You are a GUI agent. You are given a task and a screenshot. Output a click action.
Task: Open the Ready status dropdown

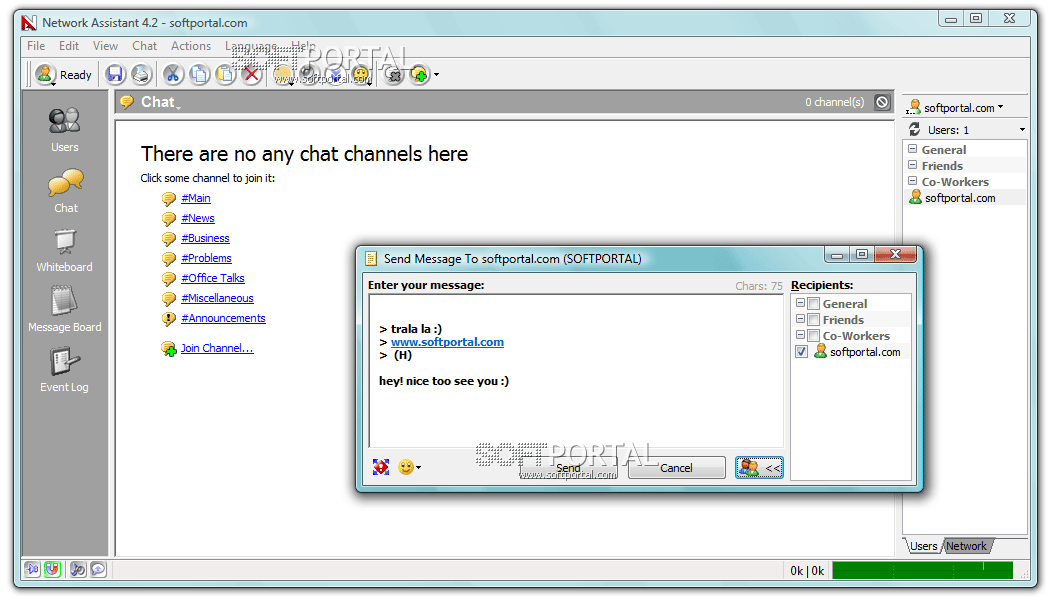[x=63, y=74]
